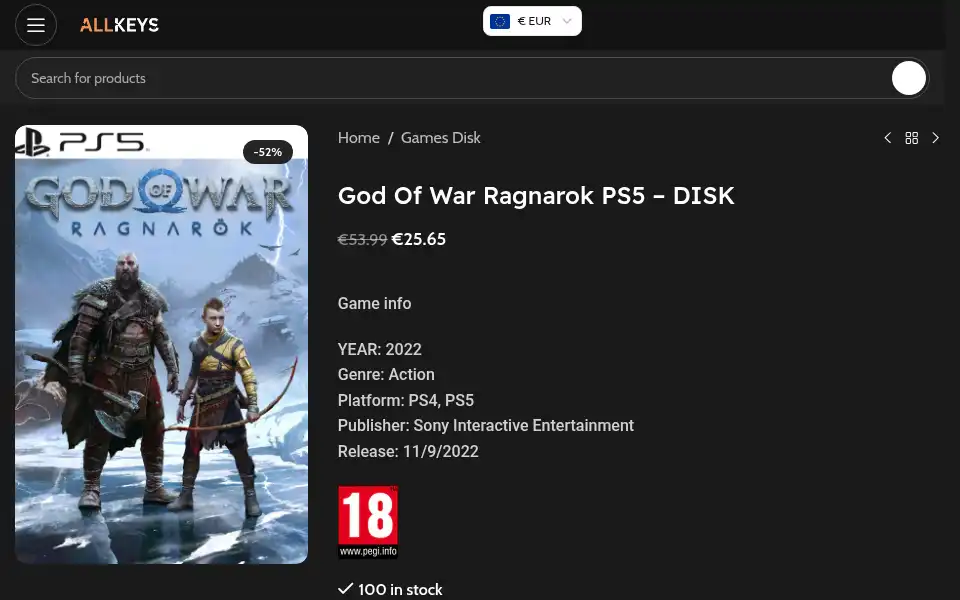The image size is (960, 600).
Task: Click the in-stock checkmark icon
Action: point(345,588)
